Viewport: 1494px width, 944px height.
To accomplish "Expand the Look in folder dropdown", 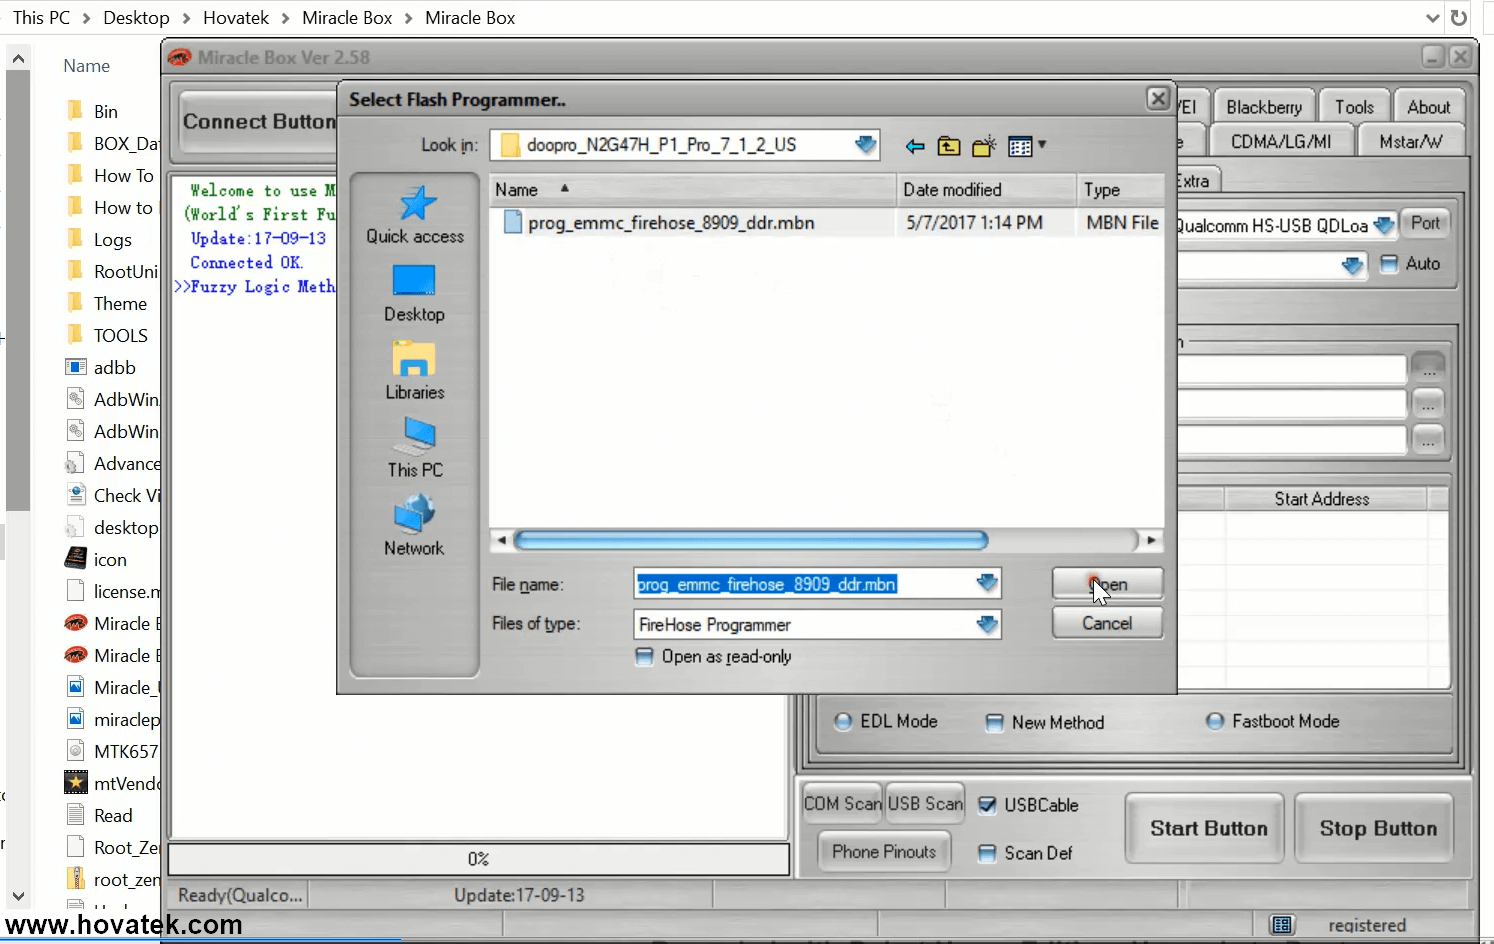I will [x=865, y=145].
